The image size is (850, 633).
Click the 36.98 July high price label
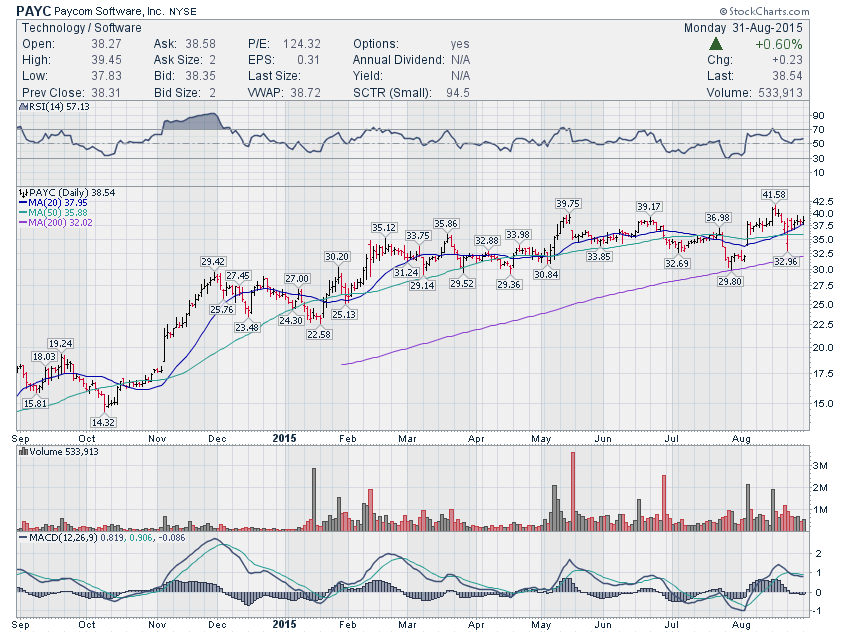click(718, 217)
